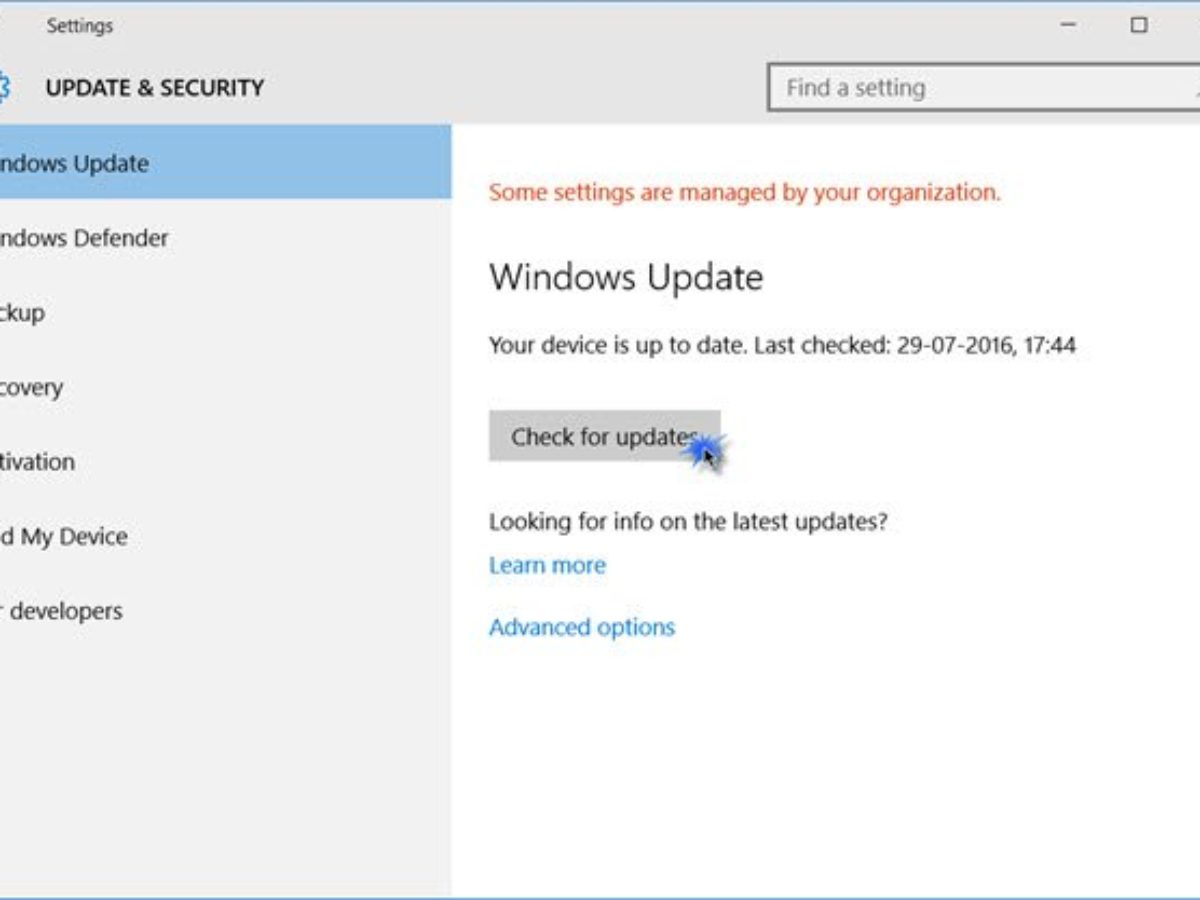Click the Settings window title text
Image resolution: width=1200 pixels, height=900 pixels.
(x=79, y=25)
